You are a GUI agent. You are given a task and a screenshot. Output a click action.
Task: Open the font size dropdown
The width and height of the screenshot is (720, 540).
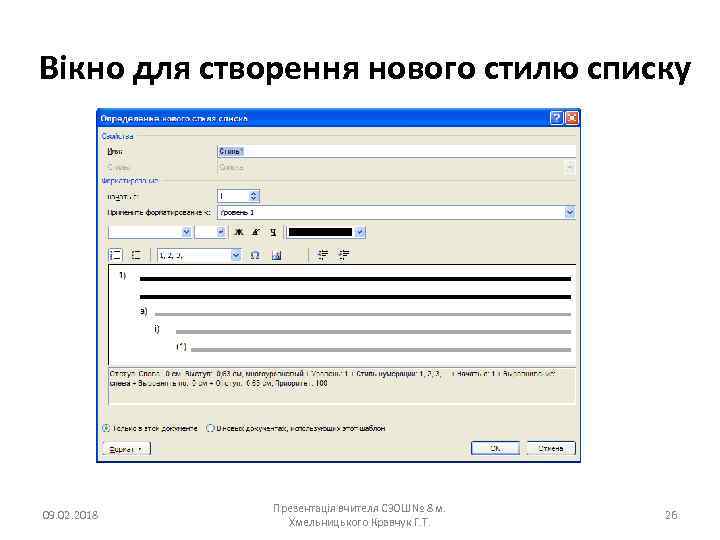221,232
